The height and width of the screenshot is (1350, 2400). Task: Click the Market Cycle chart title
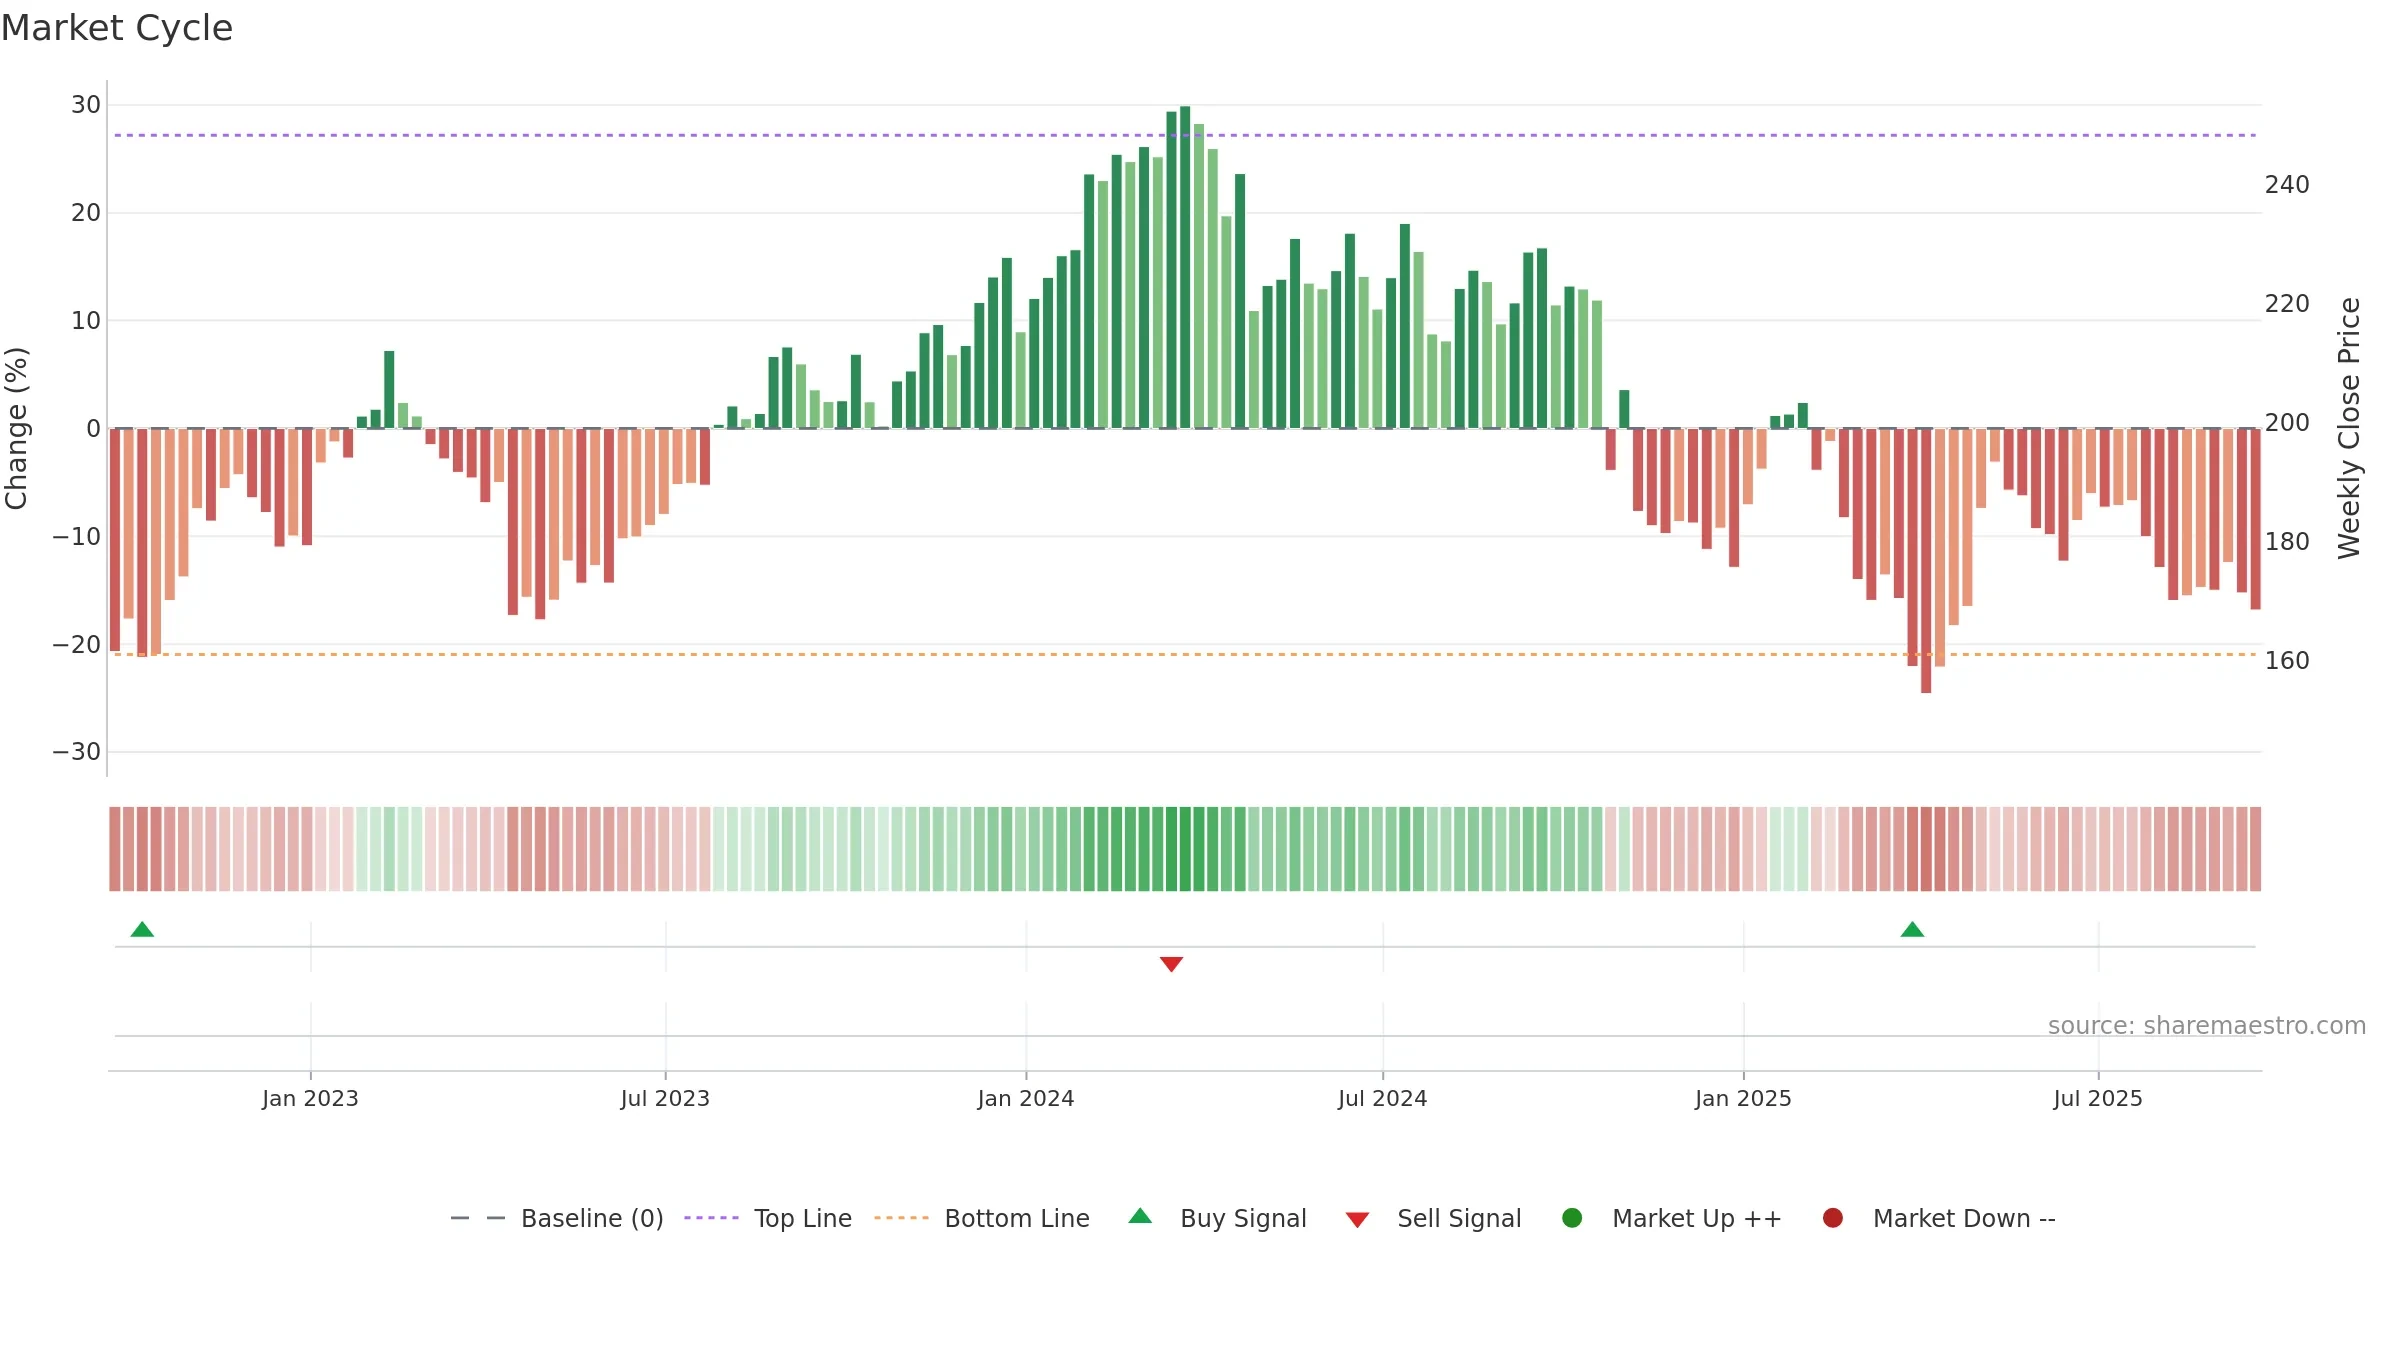[x=117, y=28]
